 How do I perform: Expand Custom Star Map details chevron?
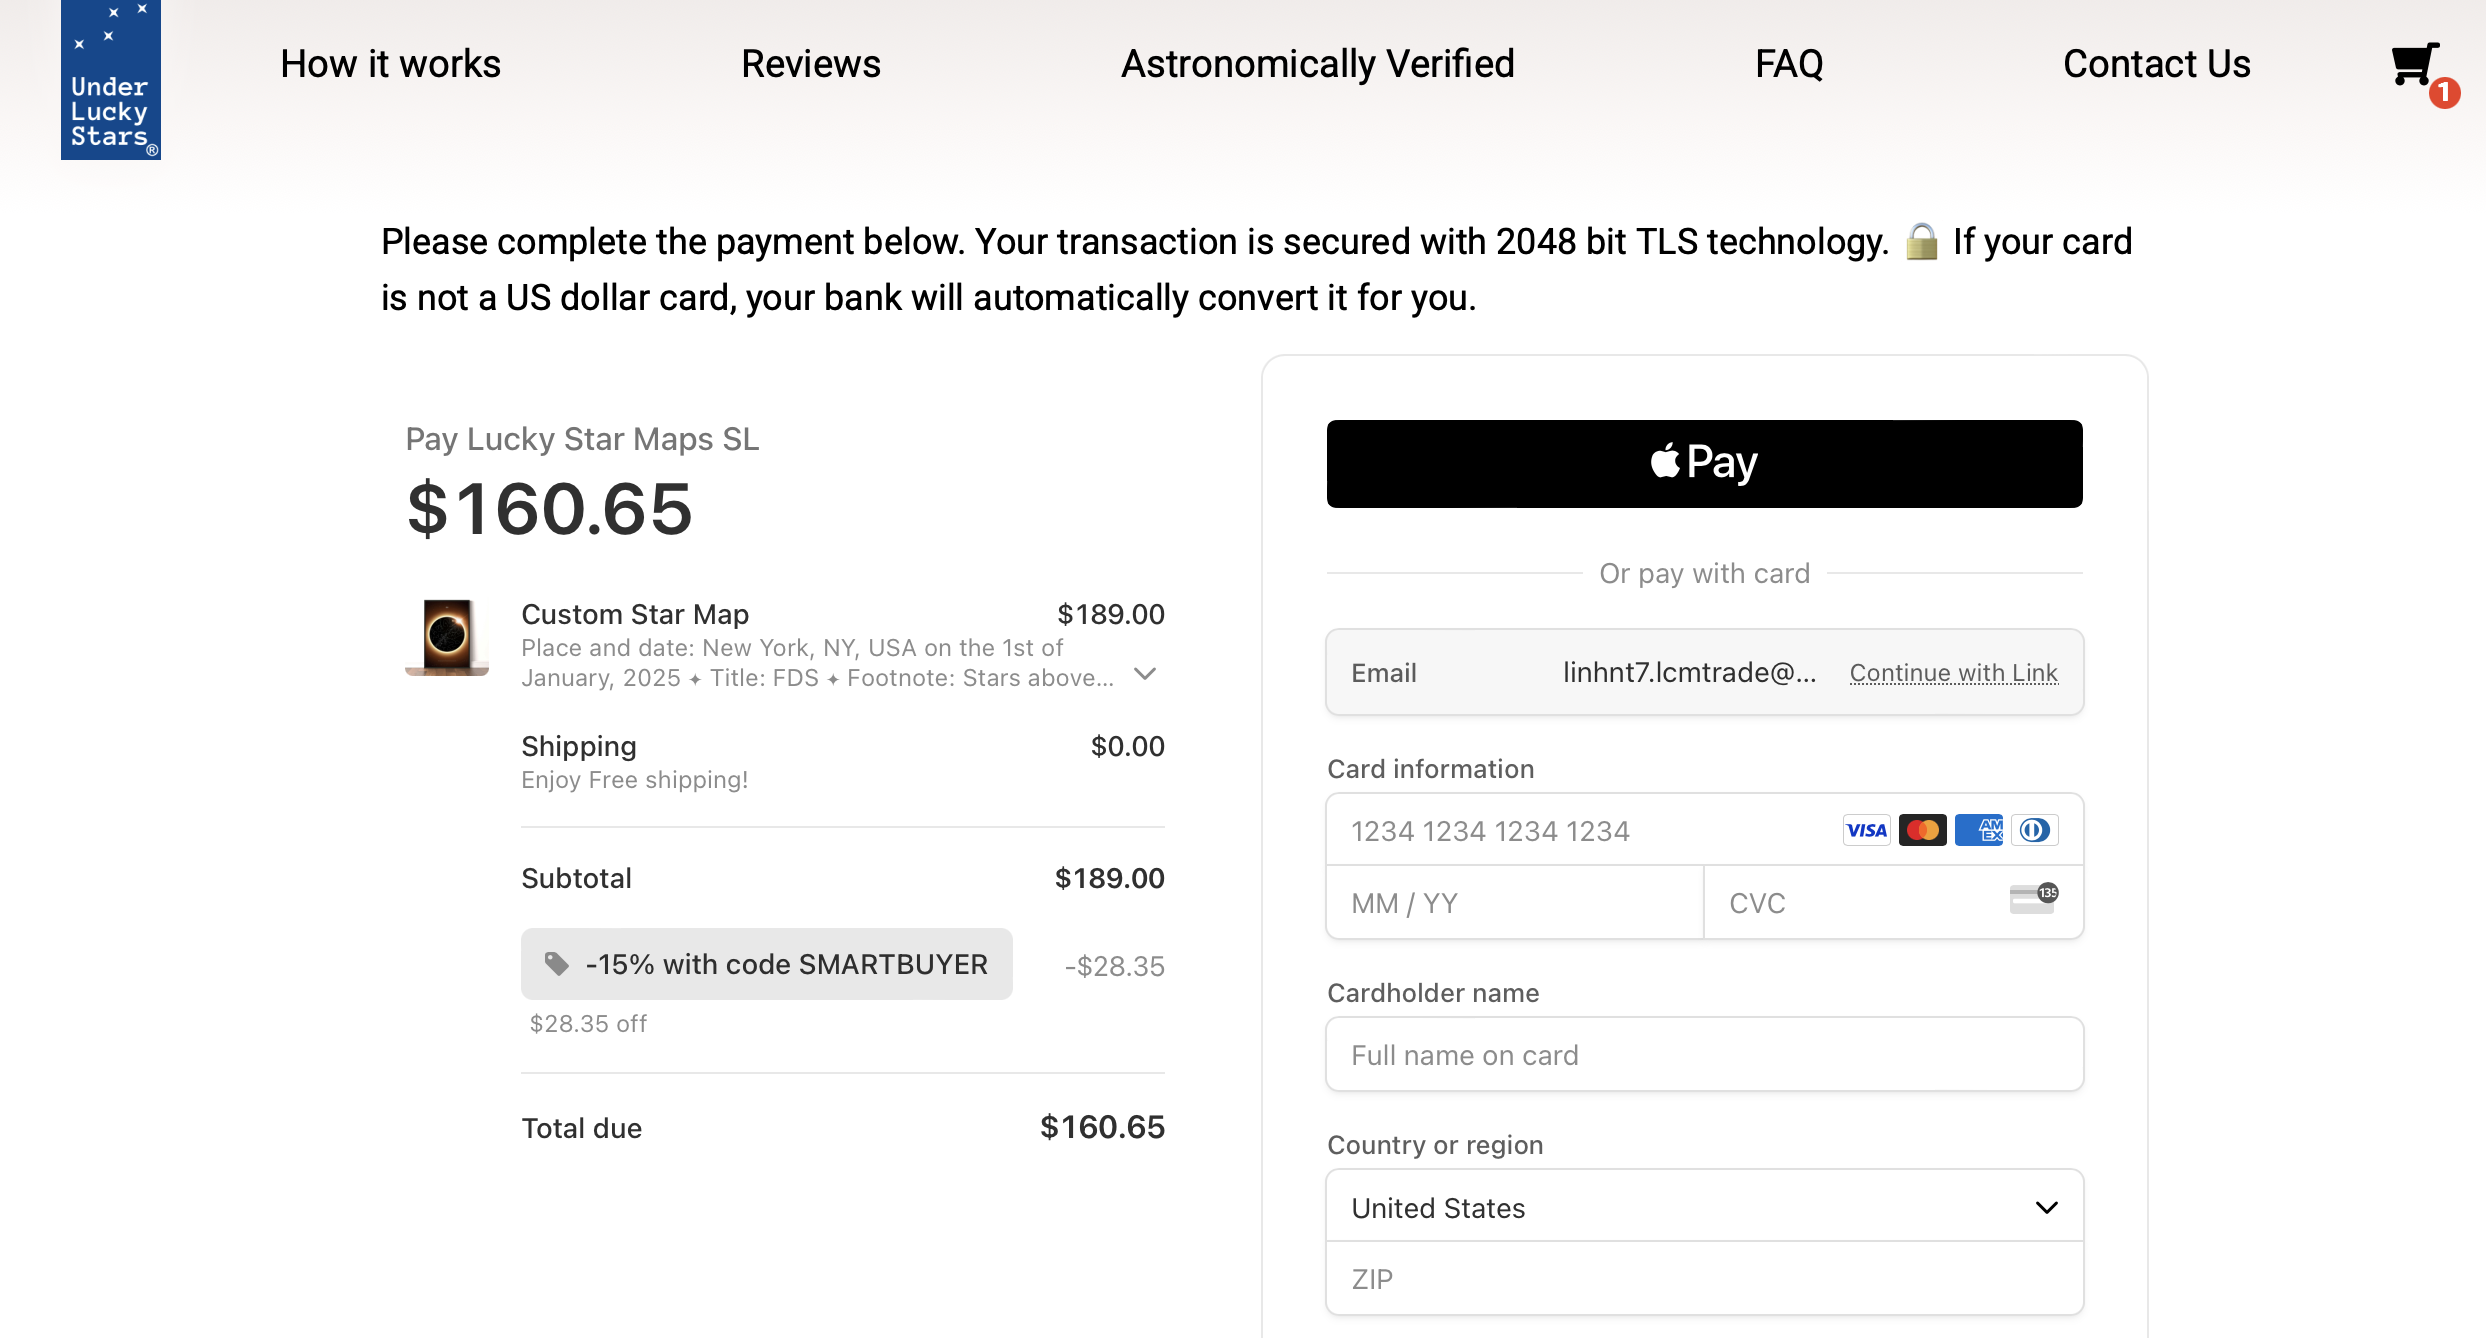click(1145, 674)
